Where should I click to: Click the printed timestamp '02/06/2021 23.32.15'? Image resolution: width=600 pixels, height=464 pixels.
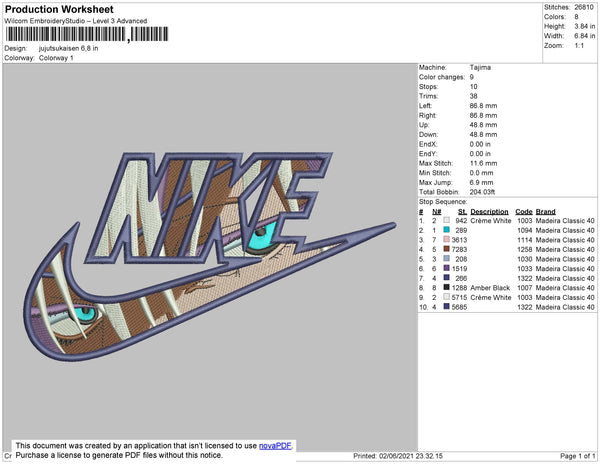[411, 456]
